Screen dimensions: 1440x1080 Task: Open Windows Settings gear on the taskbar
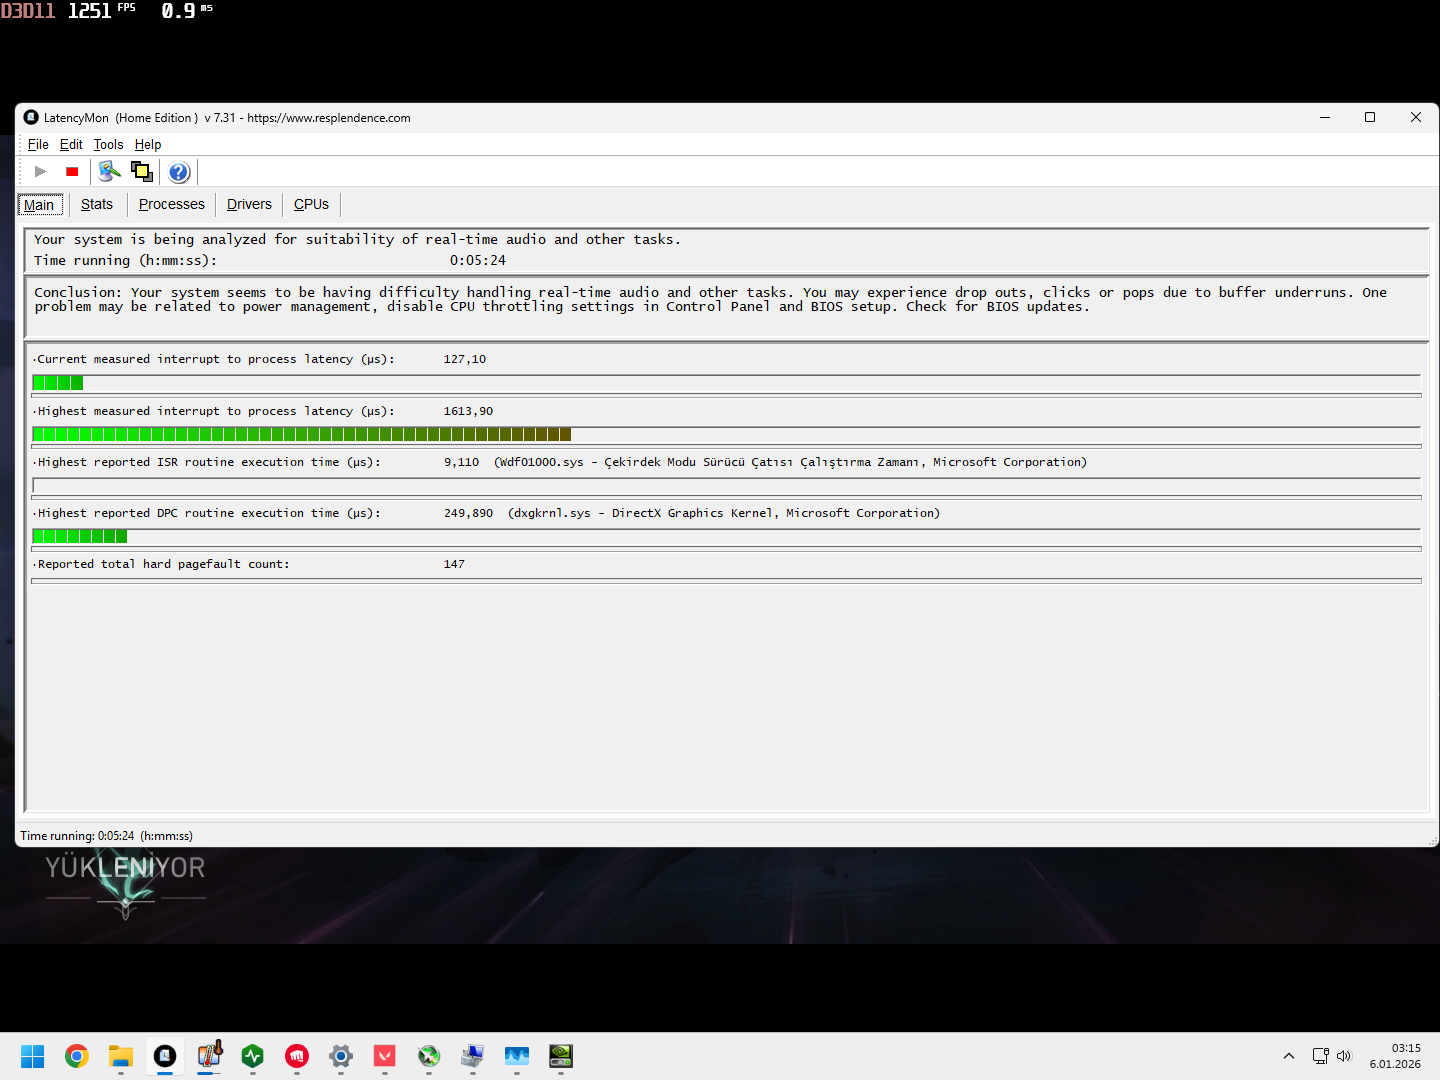pyautogui.click(x=341, y=1056)
